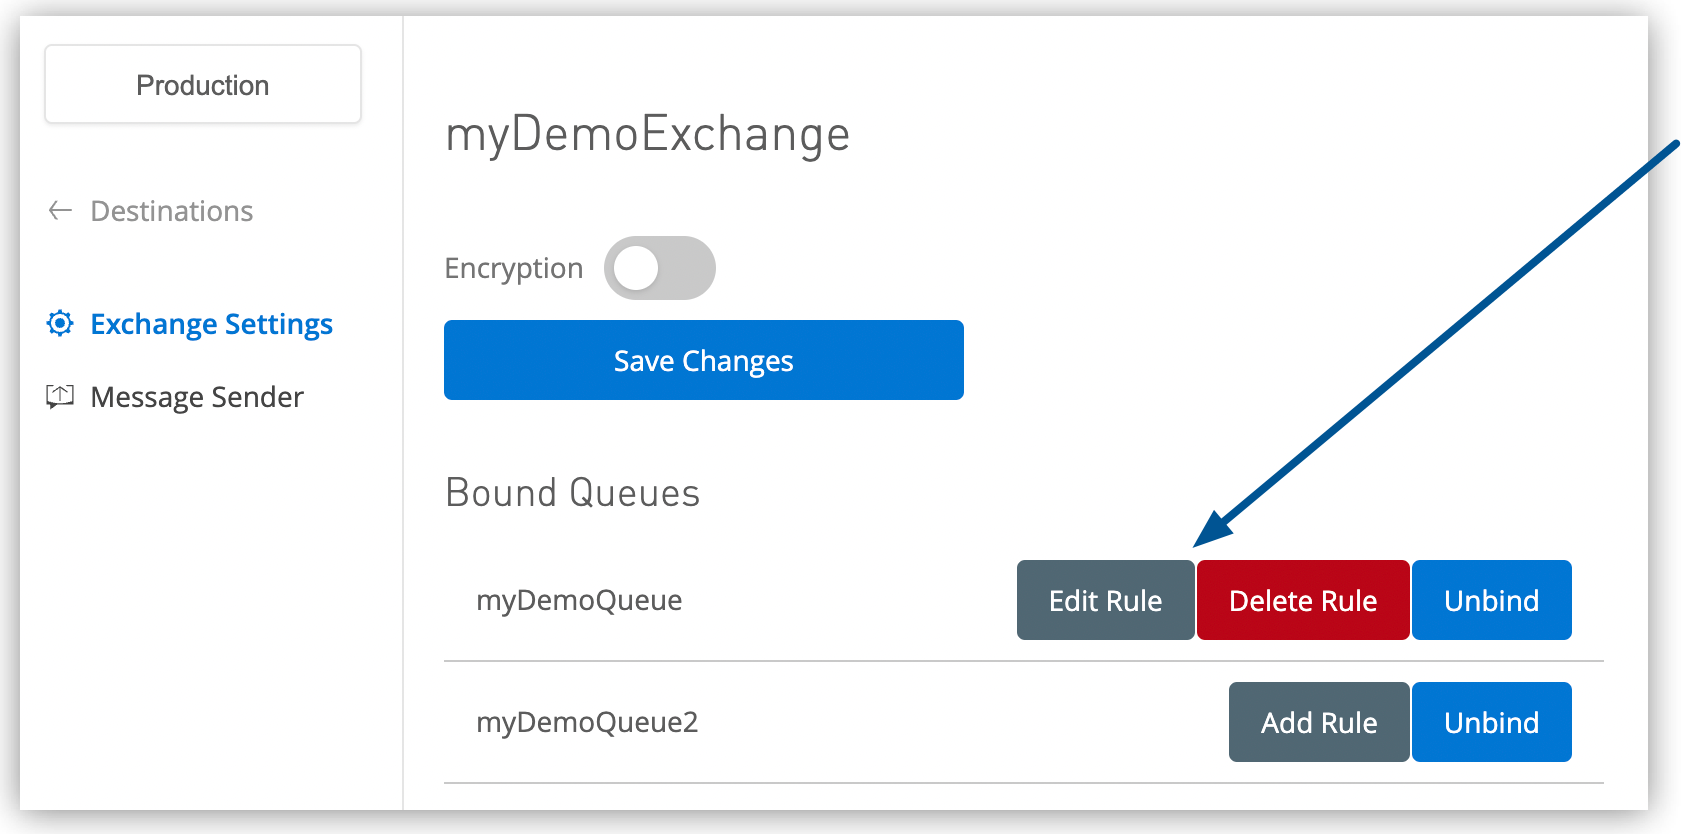The height and width of the screenshot is (834, 1708).
Task: Navigate back using the Destinations arrow link
Action: point(59,210)
